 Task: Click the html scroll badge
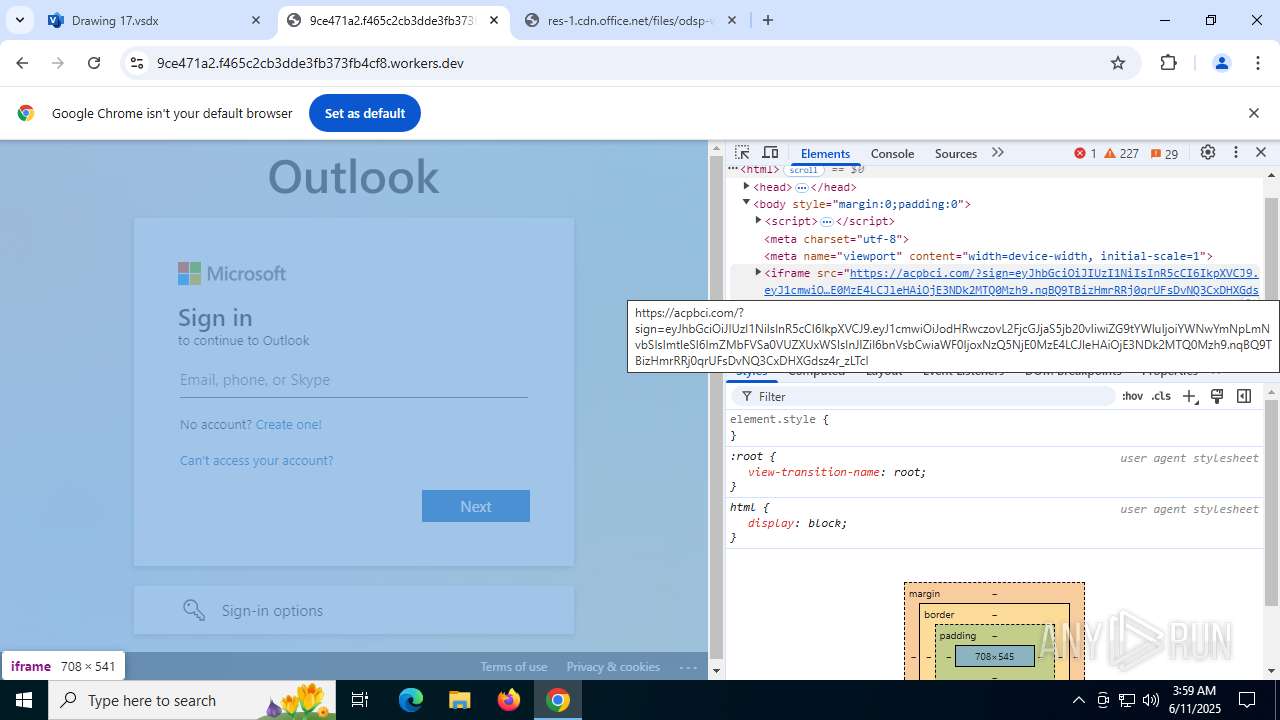pos(804,169)
